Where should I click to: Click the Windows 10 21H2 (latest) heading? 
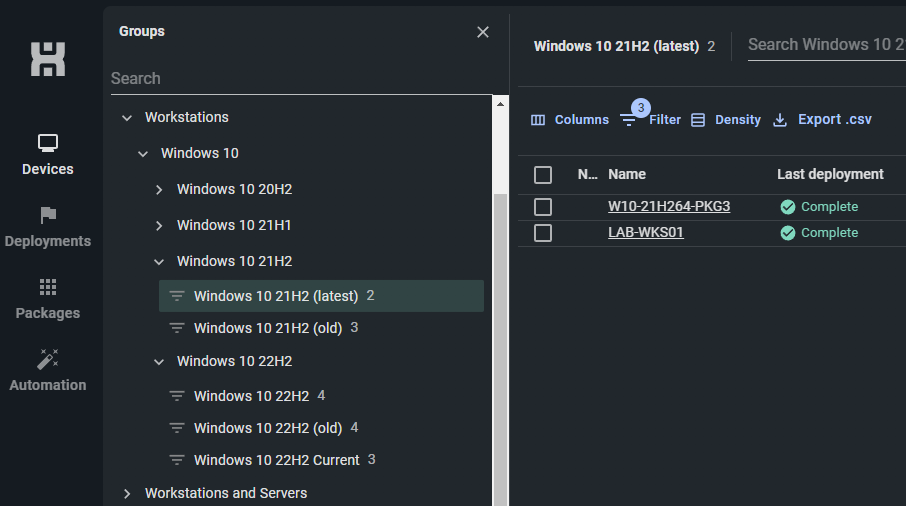[x=617, y=46]
